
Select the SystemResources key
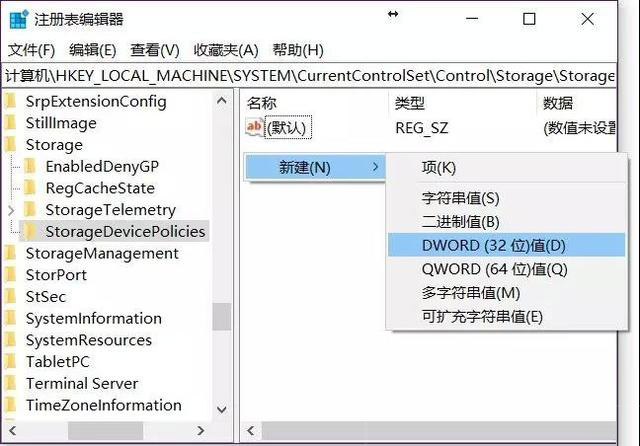[89, 340]
